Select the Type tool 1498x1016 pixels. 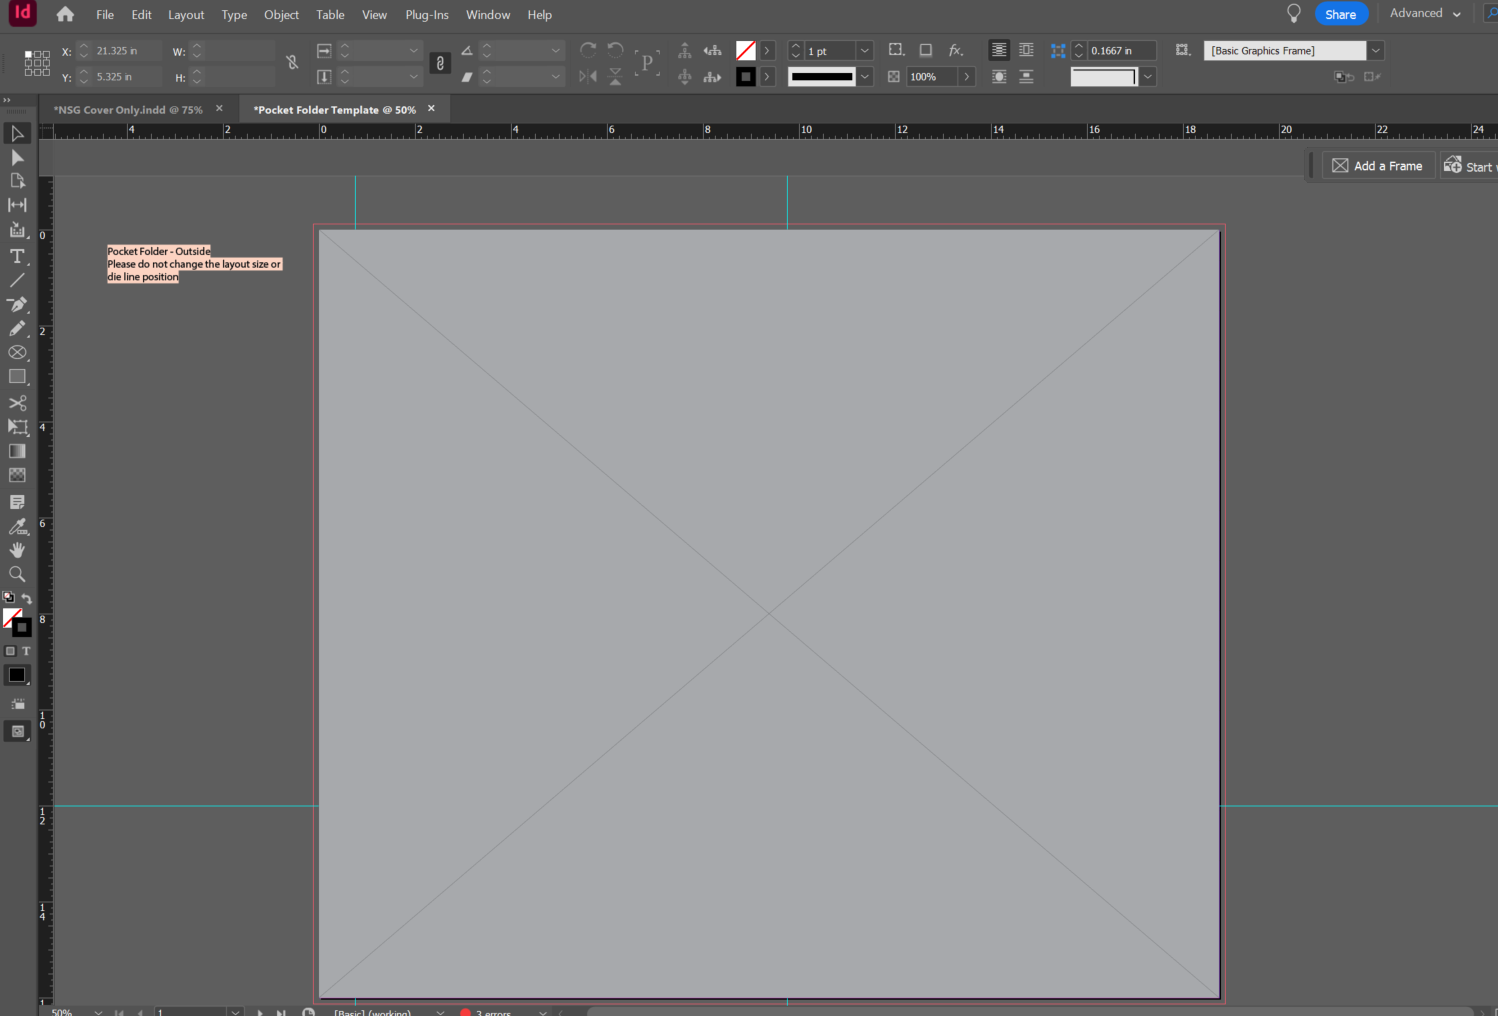click(17, 256)
